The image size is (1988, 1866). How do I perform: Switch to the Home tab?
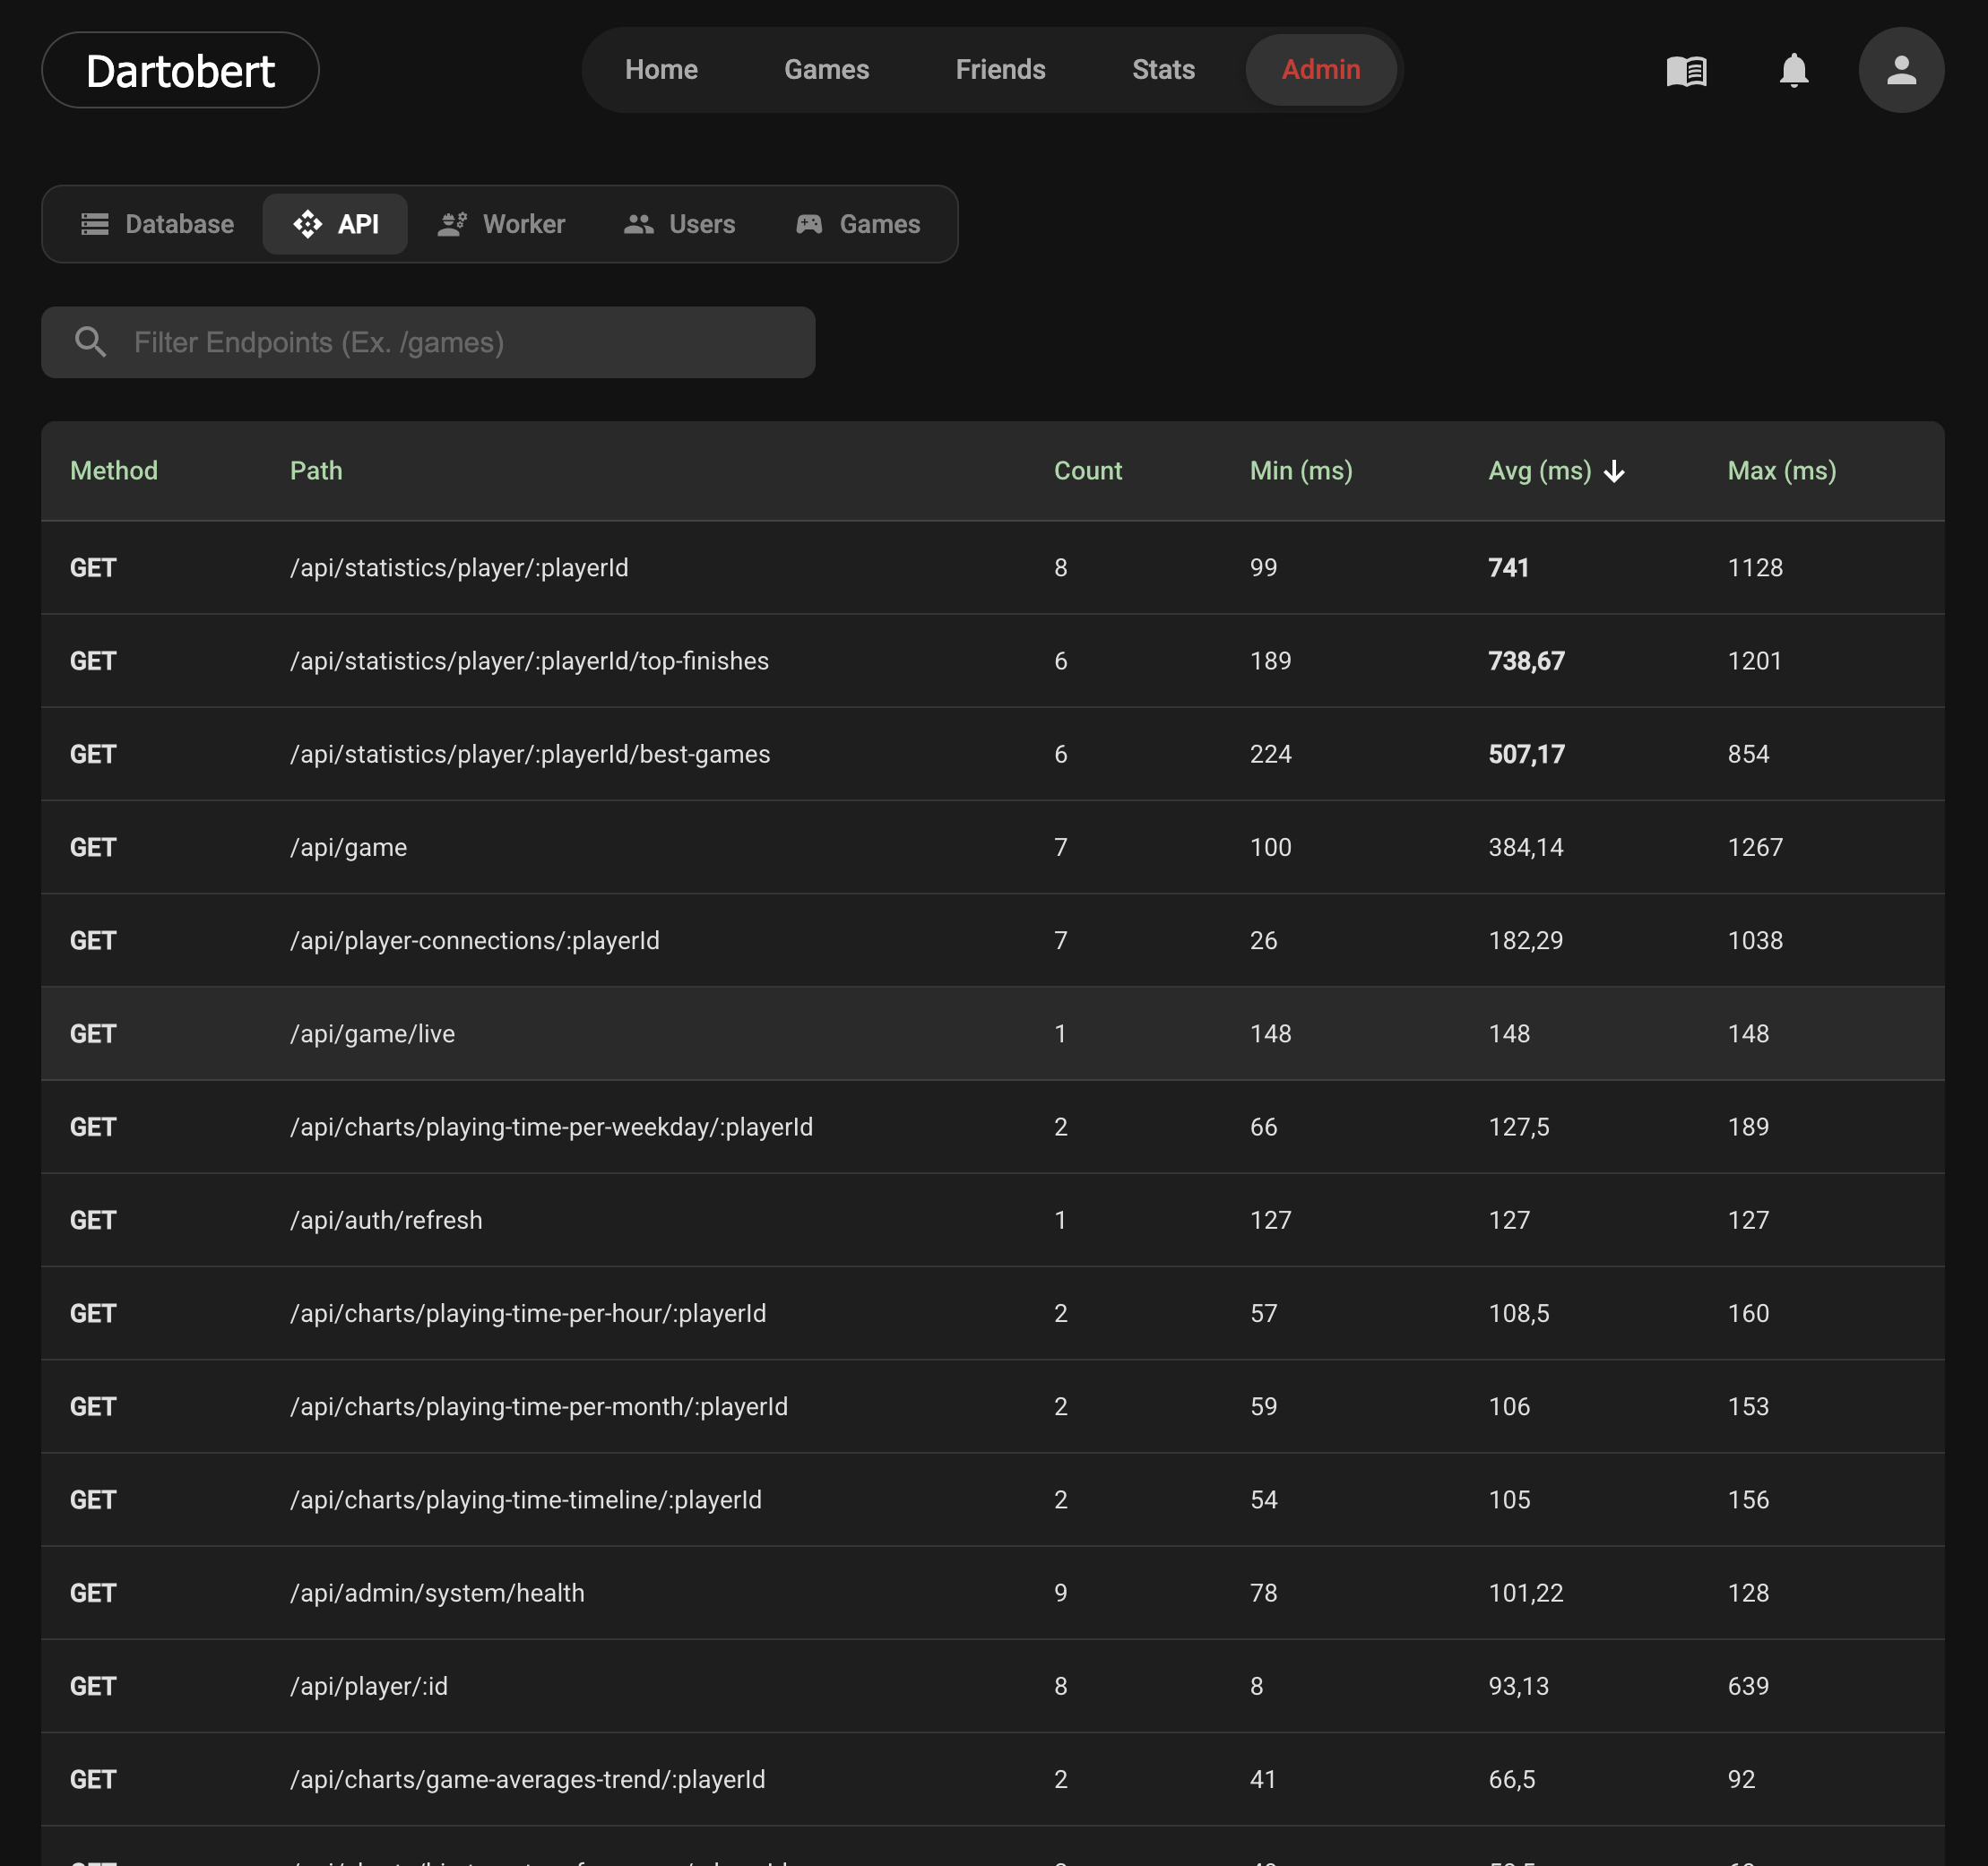(661, 70)
